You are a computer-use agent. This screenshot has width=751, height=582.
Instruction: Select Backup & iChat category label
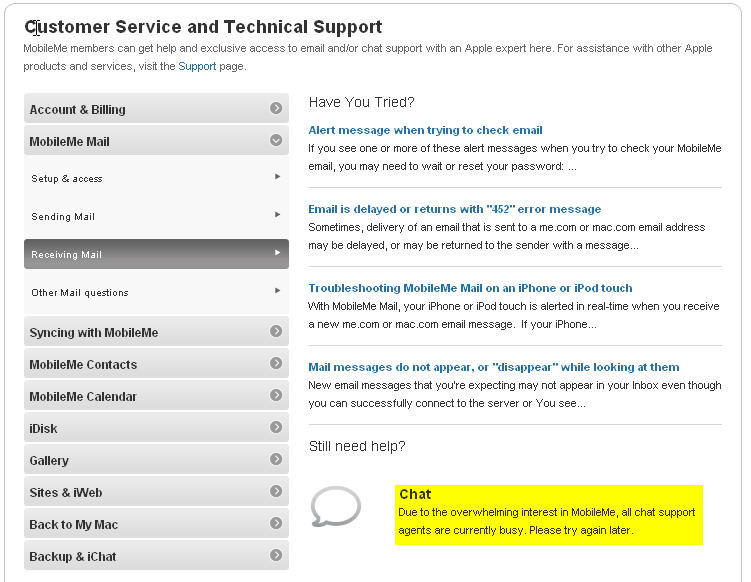point(72,557)
